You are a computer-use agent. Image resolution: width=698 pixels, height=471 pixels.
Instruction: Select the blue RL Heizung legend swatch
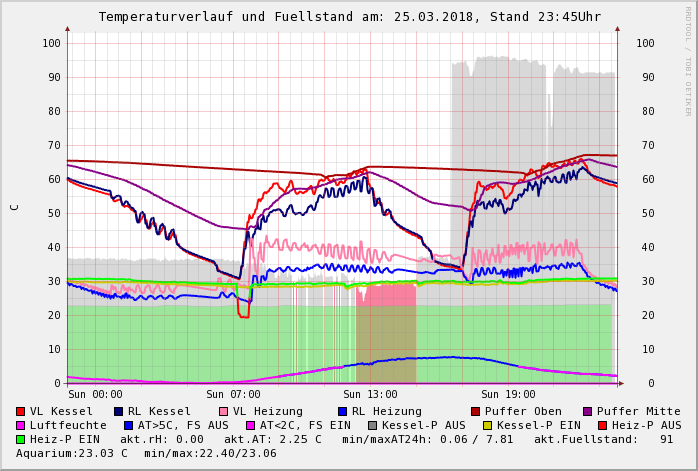342,411
